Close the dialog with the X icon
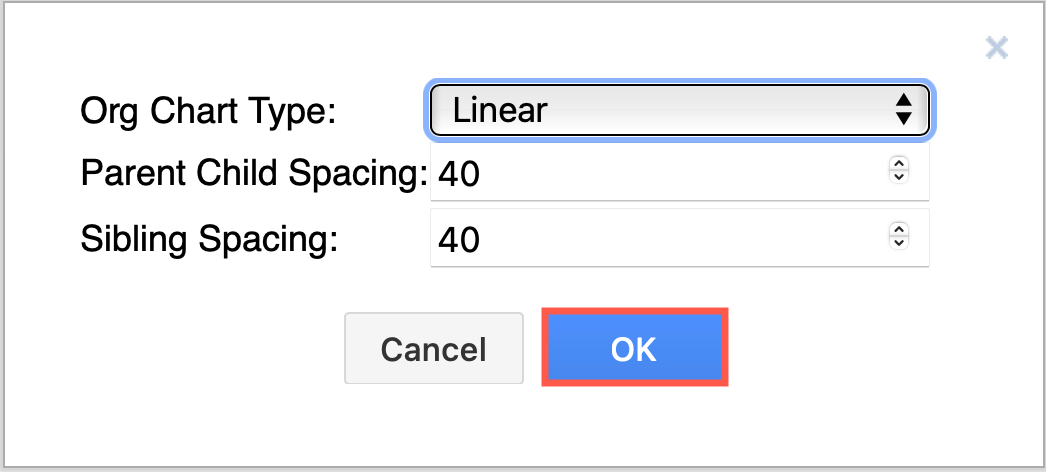Image resolution: width=1046 pixels, height=472 pixels. tap(996, 47)
